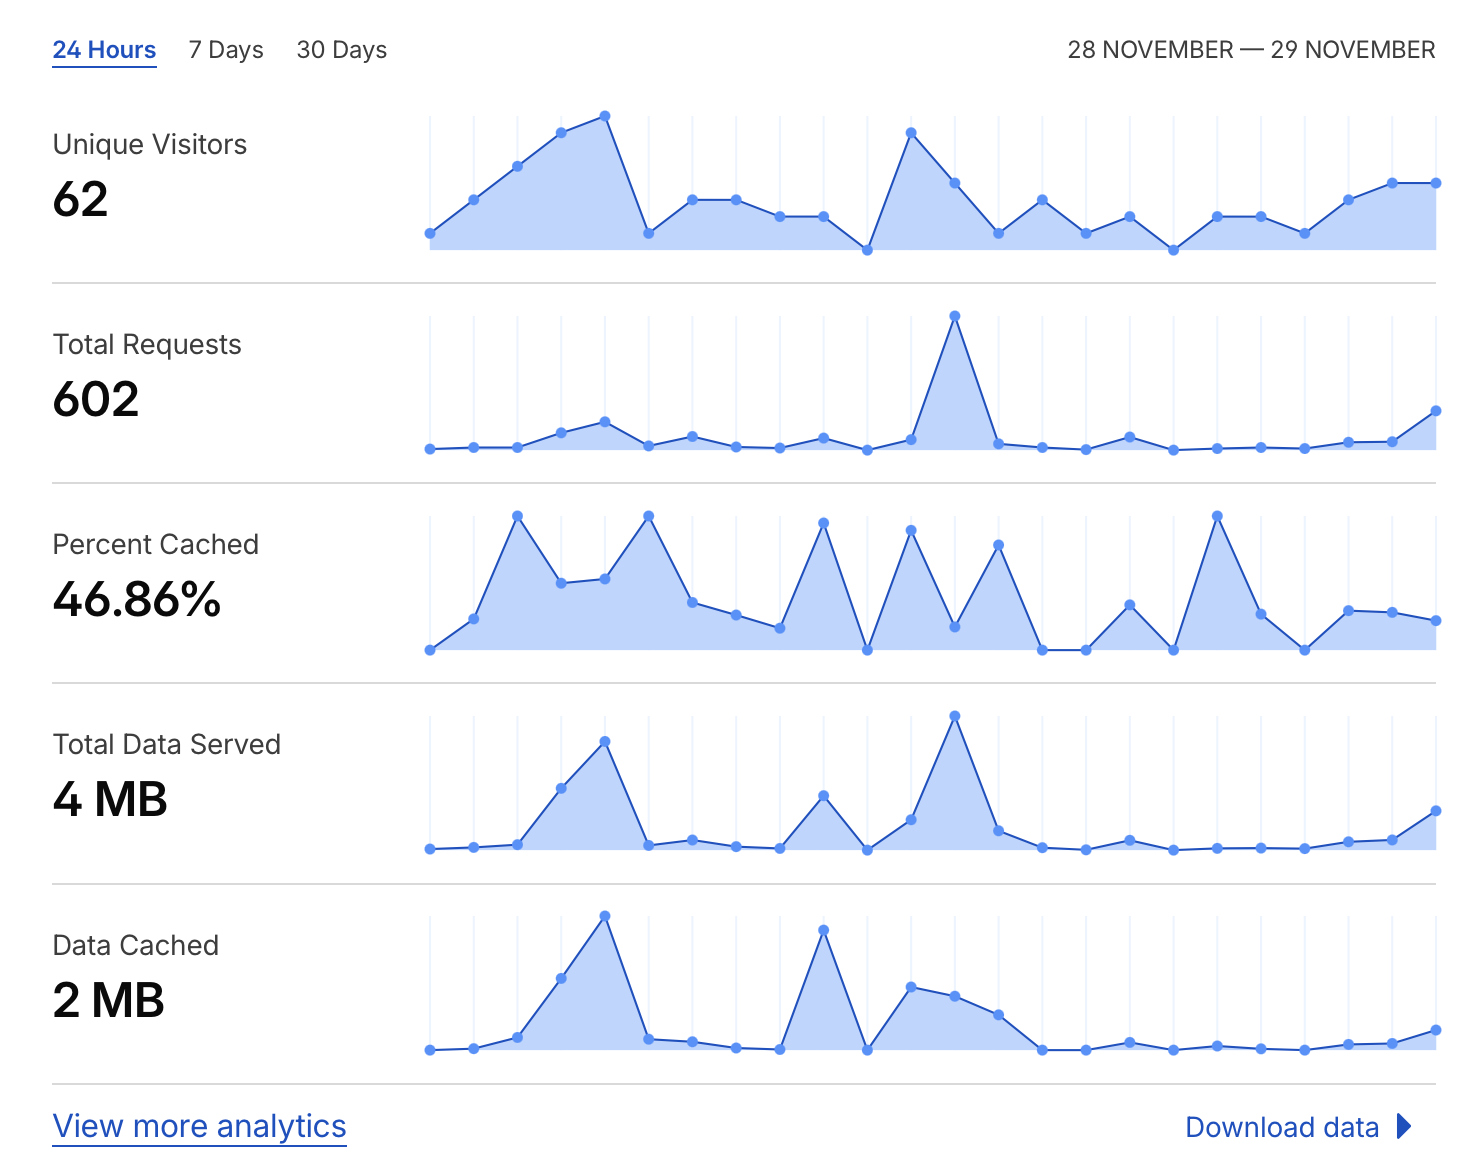
Task: Open the View more analytics link
Action: (x=199, y=1126)
